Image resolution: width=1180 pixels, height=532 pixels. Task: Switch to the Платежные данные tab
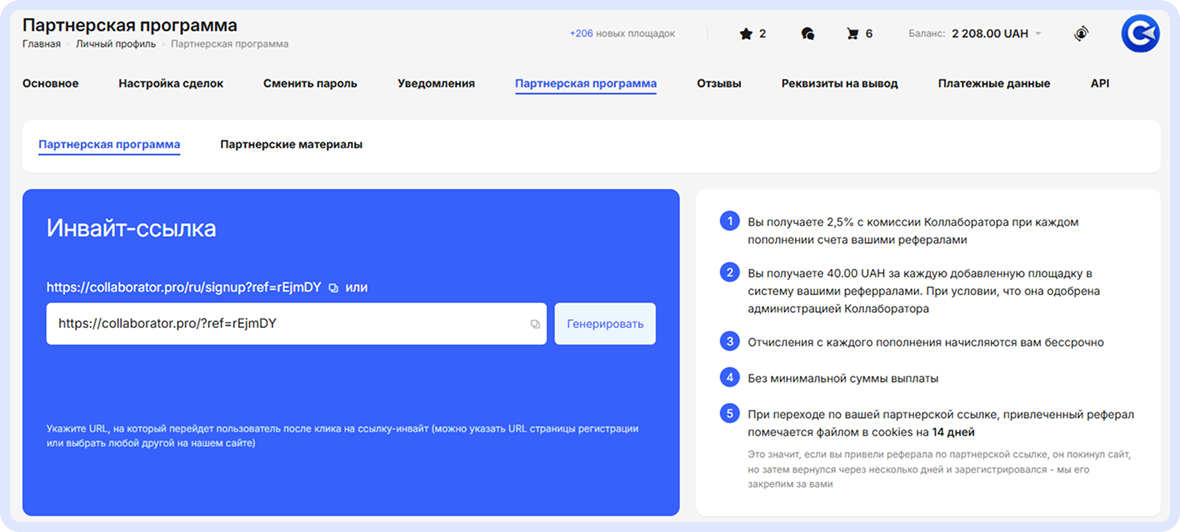click(994, 84)
